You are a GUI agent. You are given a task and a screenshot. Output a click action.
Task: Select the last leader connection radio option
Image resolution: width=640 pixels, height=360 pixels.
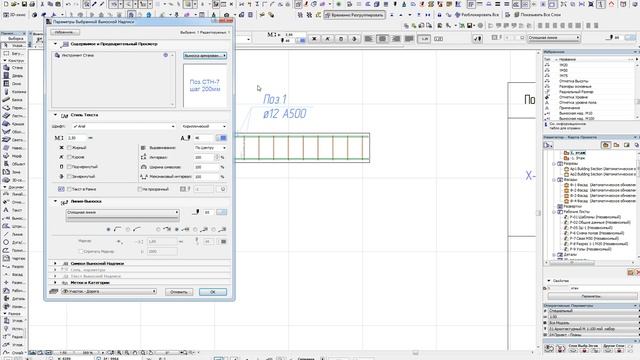[214, 230]
